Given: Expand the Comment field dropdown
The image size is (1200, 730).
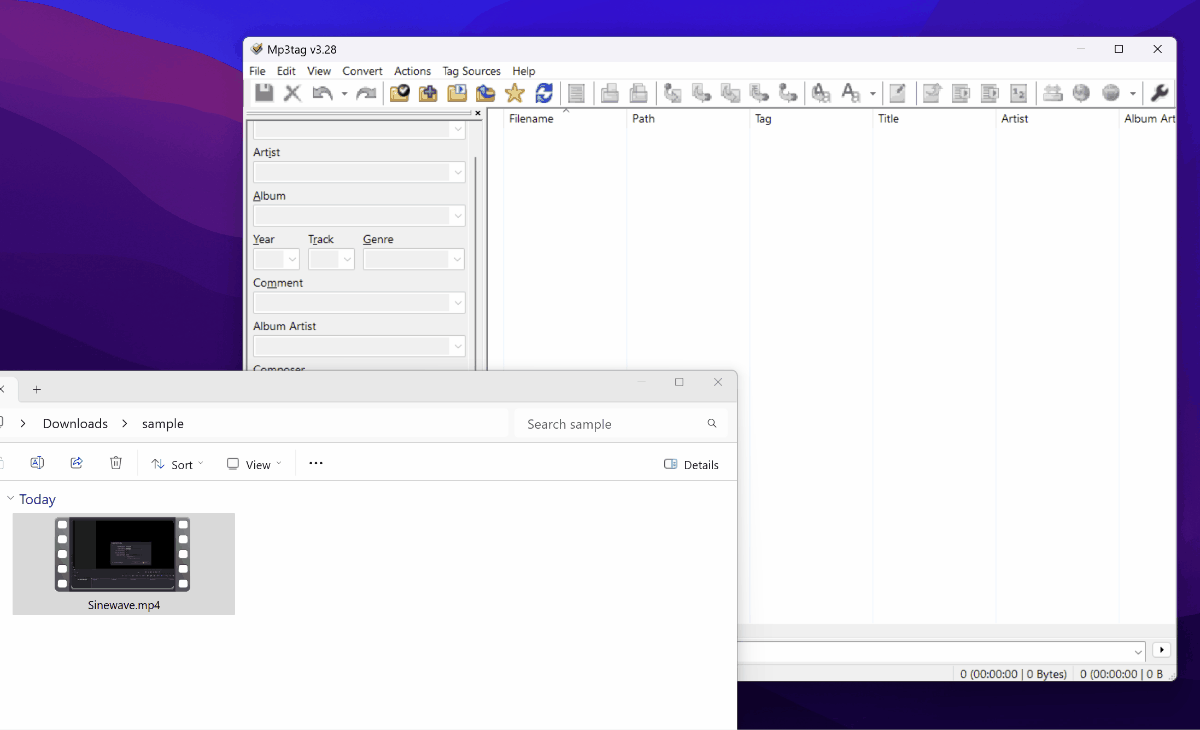Looking at the screenshot, I should 458,303.
